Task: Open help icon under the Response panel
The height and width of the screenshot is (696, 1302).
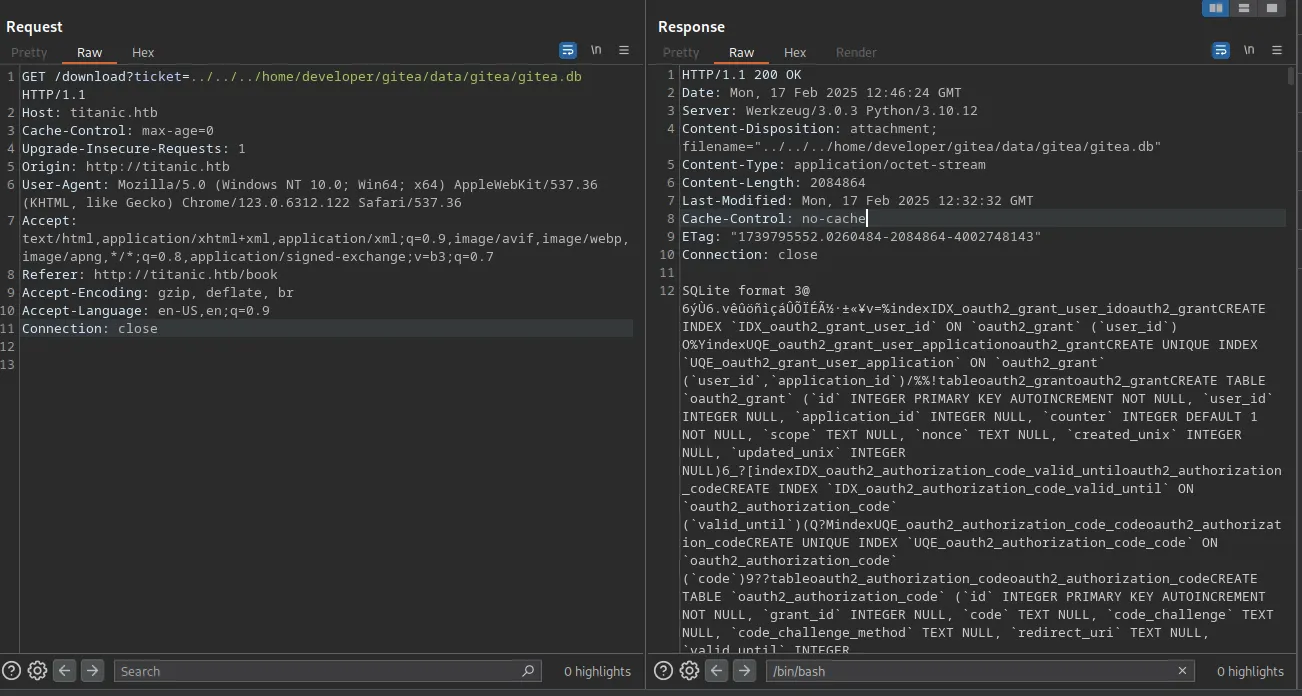Action: click(663, 671)
